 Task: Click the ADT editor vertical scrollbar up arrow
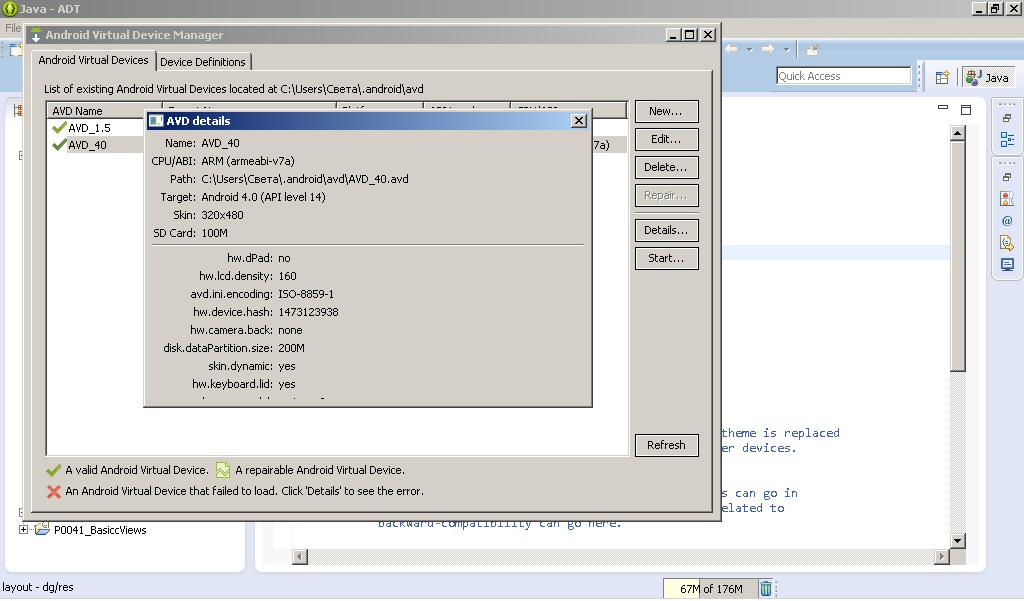pyautogui.click(x=957, y=133)
